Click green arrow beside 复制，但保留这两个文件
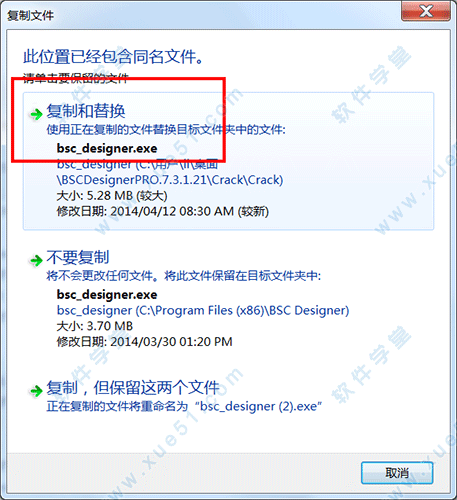Screen dimensions: 457x500 click(36, 390)
